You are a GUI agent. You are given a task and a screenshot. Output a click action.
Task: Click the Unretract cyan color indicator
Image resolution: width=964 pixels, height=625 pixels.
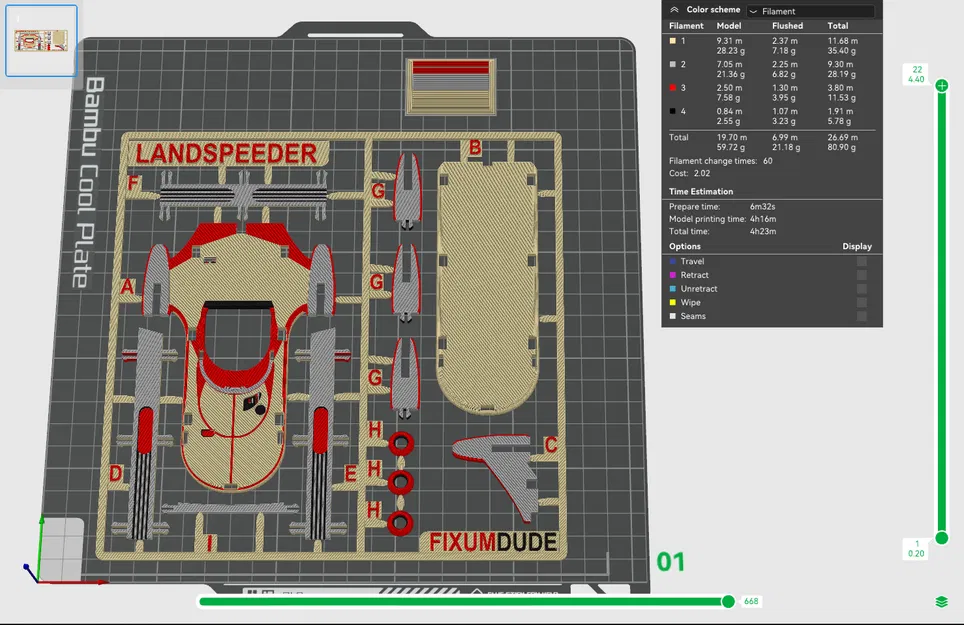673,289
